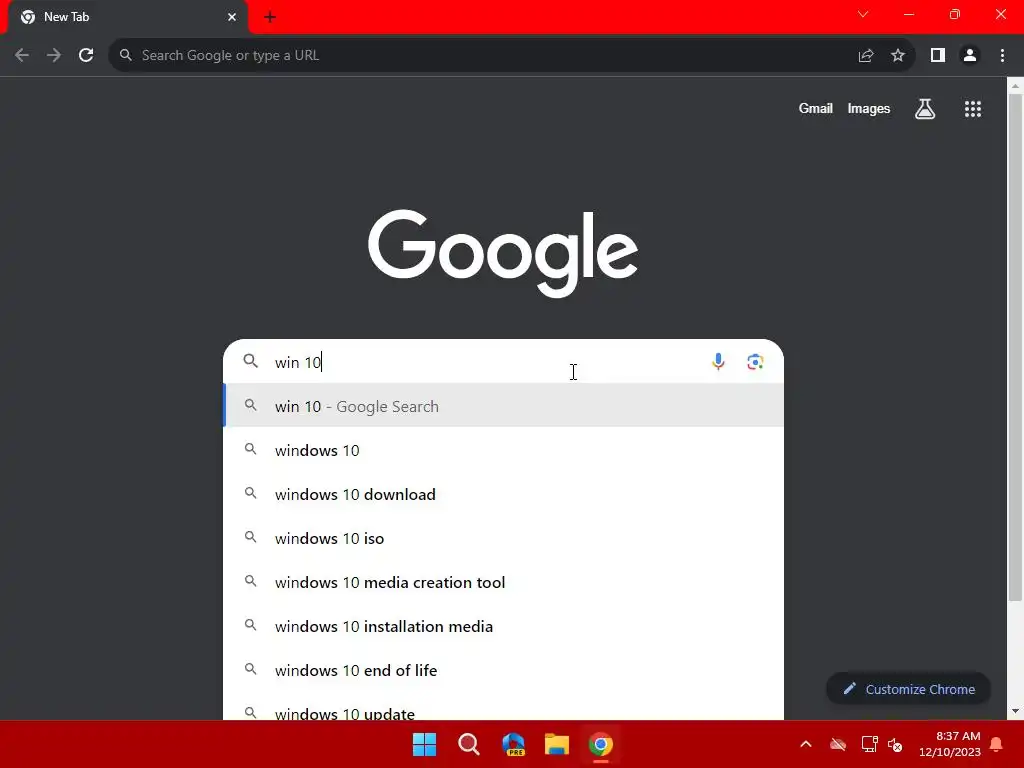Select the 'windows 10 end of life' suggestion
The width and height of the screenshot is (1024, 768).
pos(504,670)
